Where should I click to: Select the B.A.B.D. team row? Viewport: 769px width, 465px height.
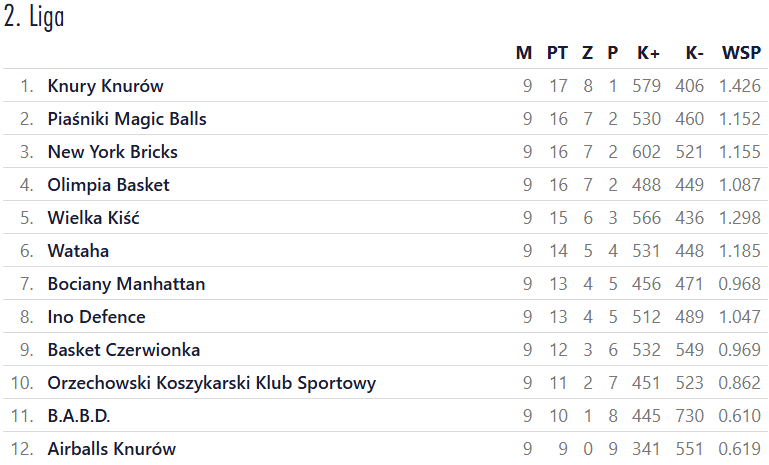(79, 416)
